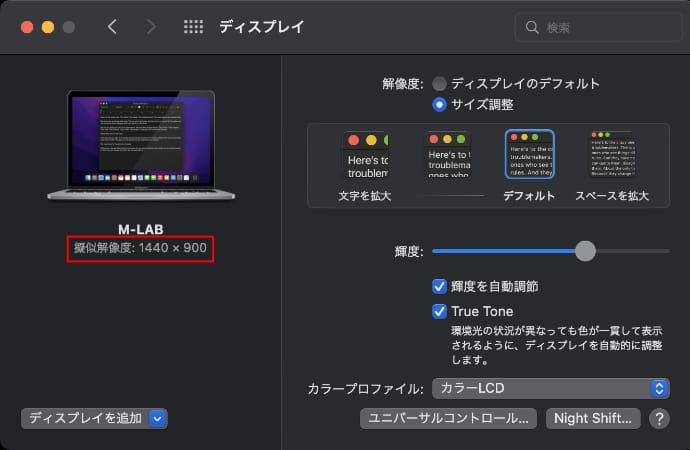
Task: Open the show-all preferences grid icon
Action: (x=193, y=27)
